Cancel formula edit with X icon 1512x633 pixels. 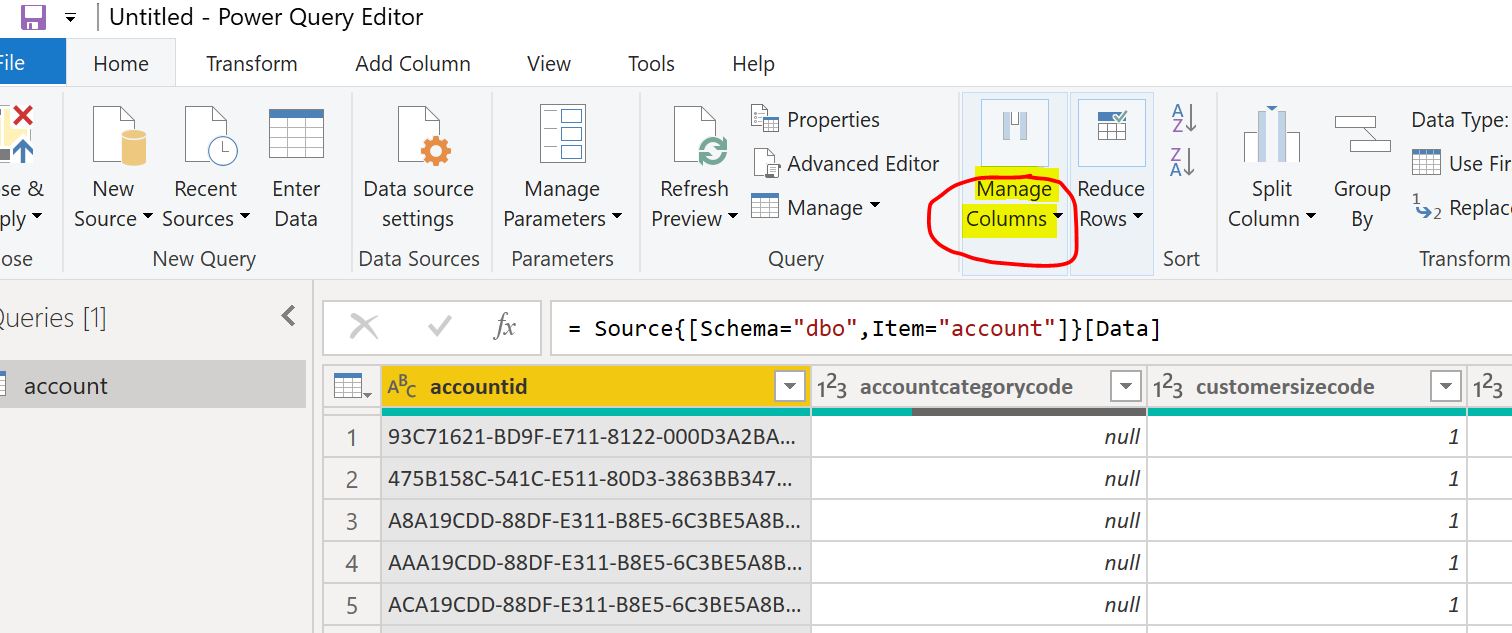(364, 326)
